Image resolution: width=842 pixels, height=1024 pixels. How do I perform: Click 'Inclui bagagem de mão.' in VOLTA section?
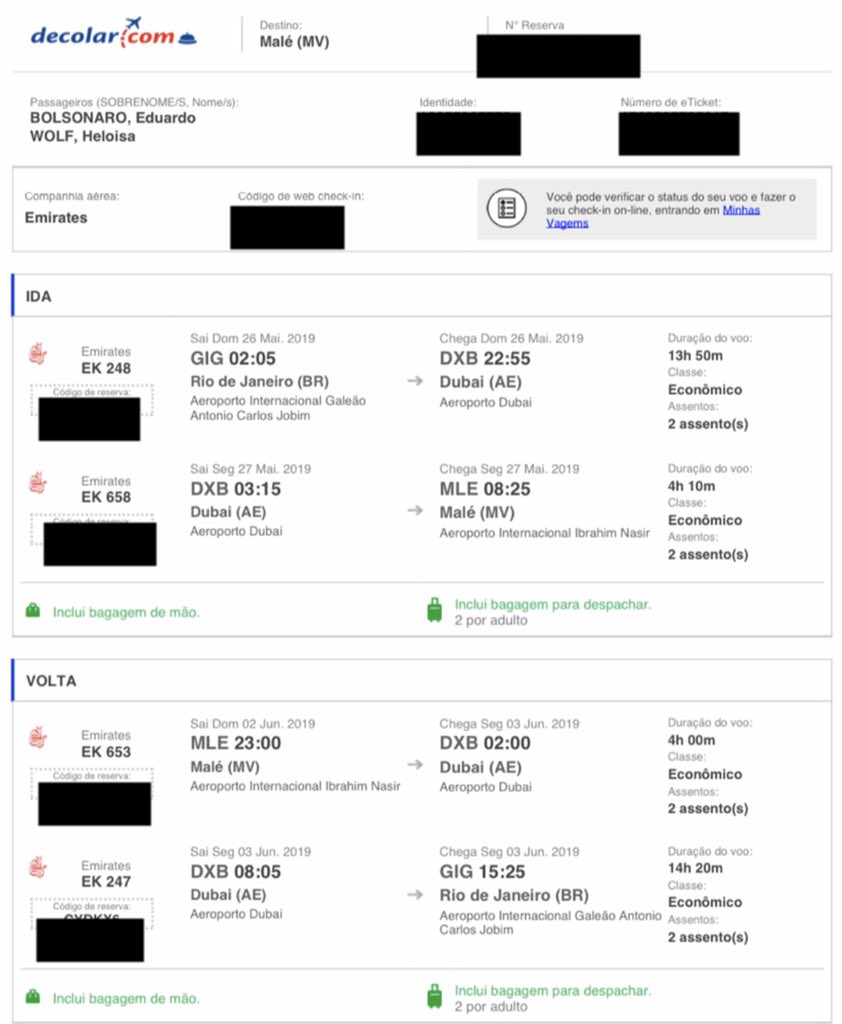click(x=126, y=999)
